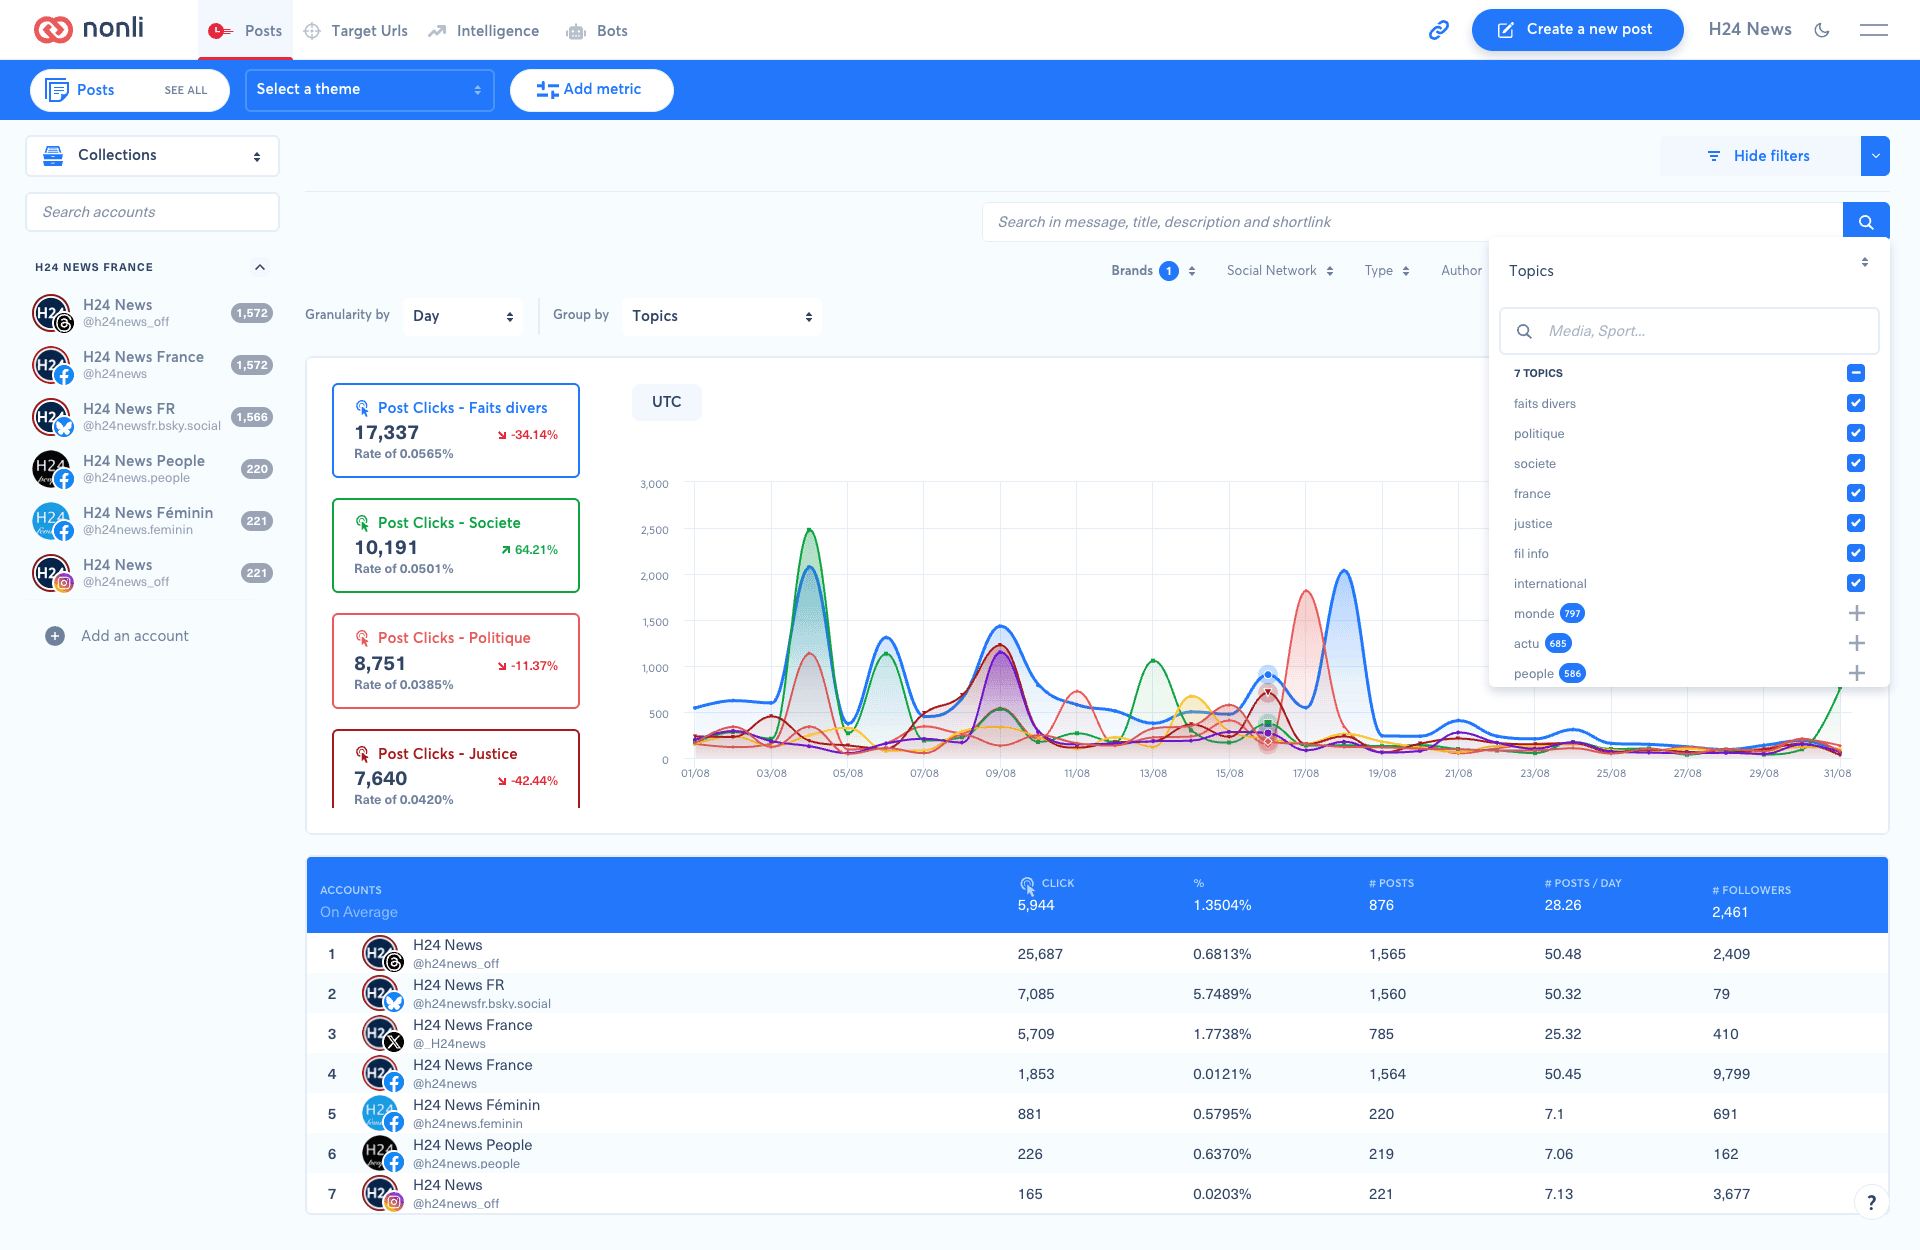Select H24 News FR Bluesky avatar in sidebar

pyautogui.click(x=52, y=417)
